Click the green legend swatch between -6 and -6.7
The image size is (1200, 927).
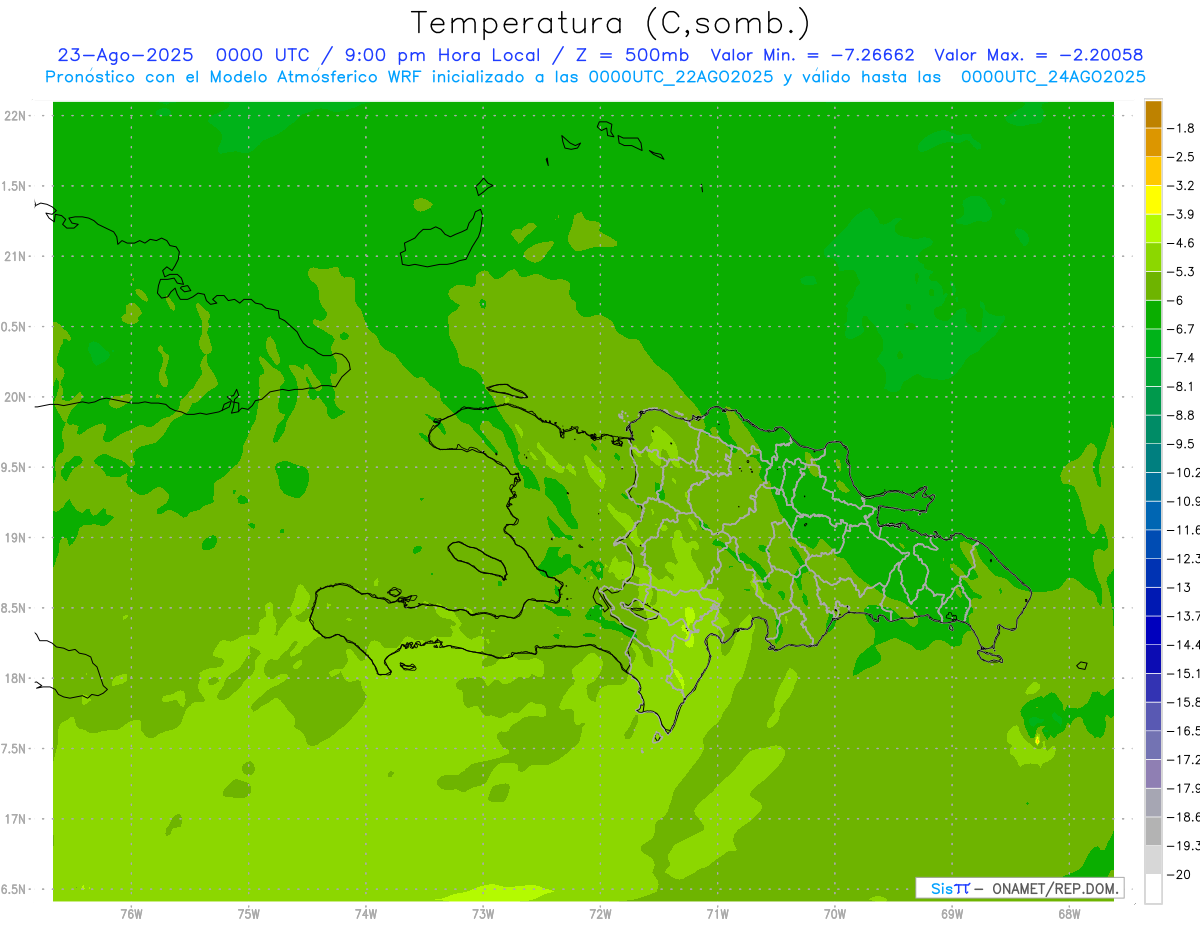click(1153, 315)
